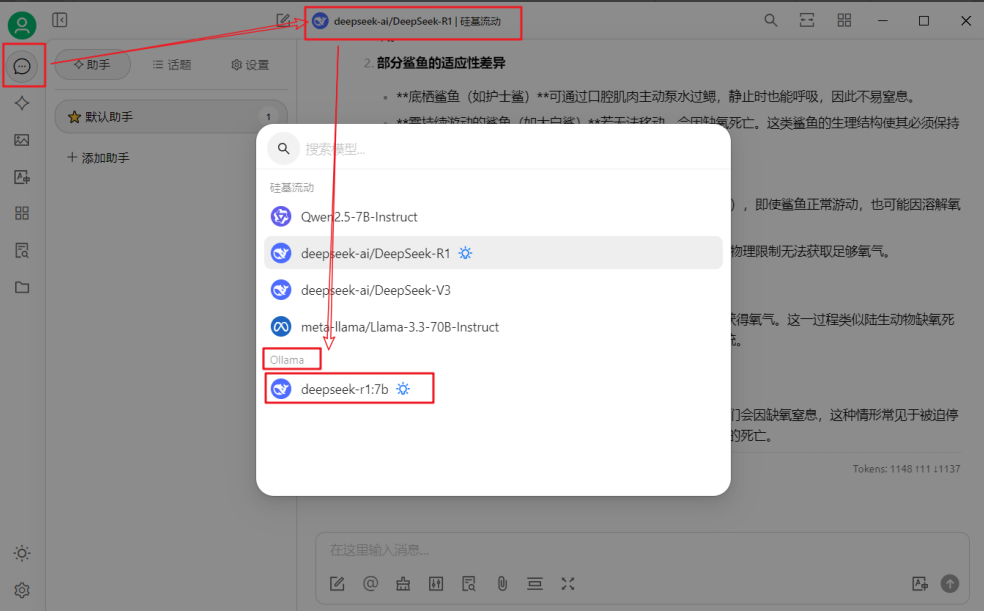
Task: Open the knowledge base sidebar icon
Action: point(22,251)
